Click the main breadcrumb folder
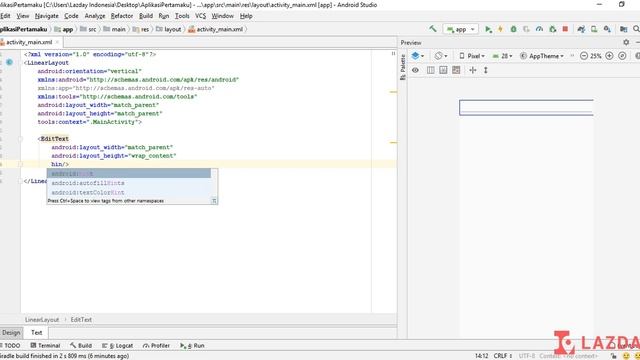The image size is (640, 360). (114, 29)
